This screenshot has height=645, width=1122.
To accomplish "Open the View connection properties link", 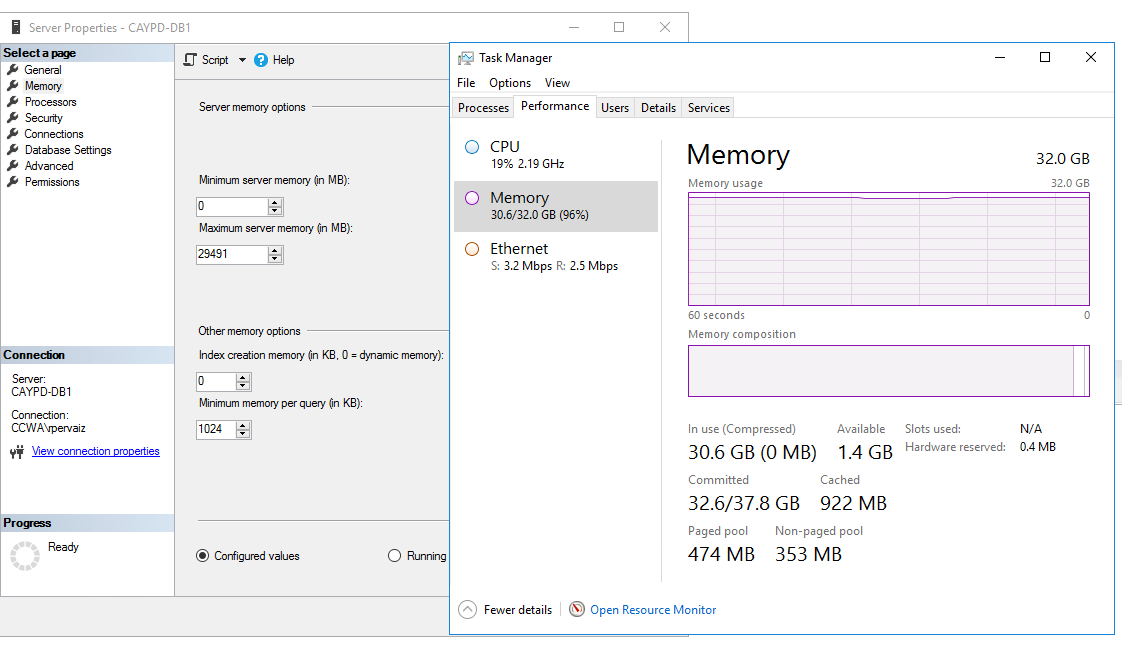I will (x=95, y=452).
